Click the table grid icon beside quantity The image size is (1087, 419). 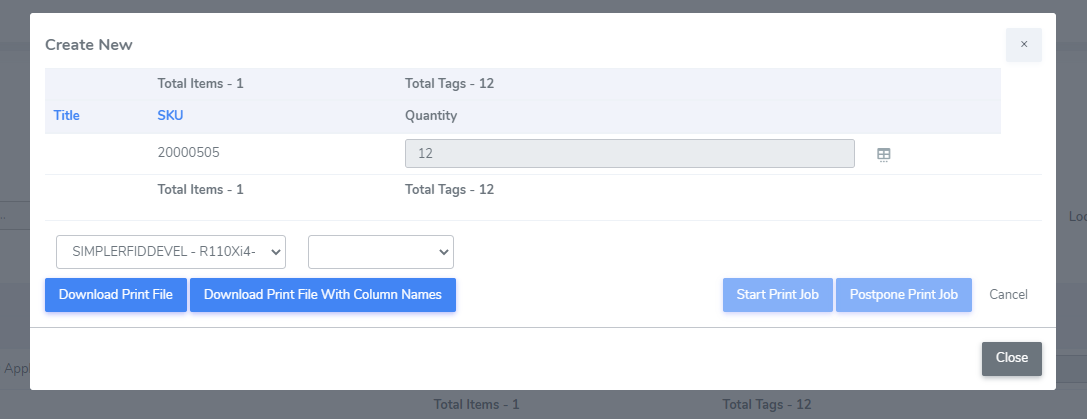[883, 154]
